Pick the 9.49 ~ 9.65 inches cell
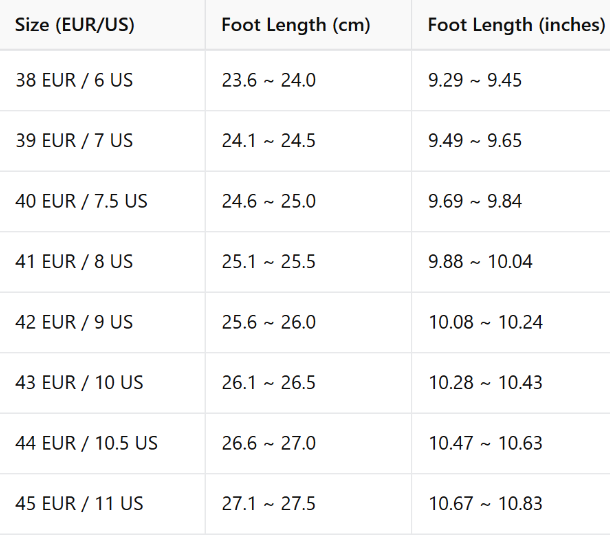The width and height of the screenshot is (610, 535). pos(475,141)
